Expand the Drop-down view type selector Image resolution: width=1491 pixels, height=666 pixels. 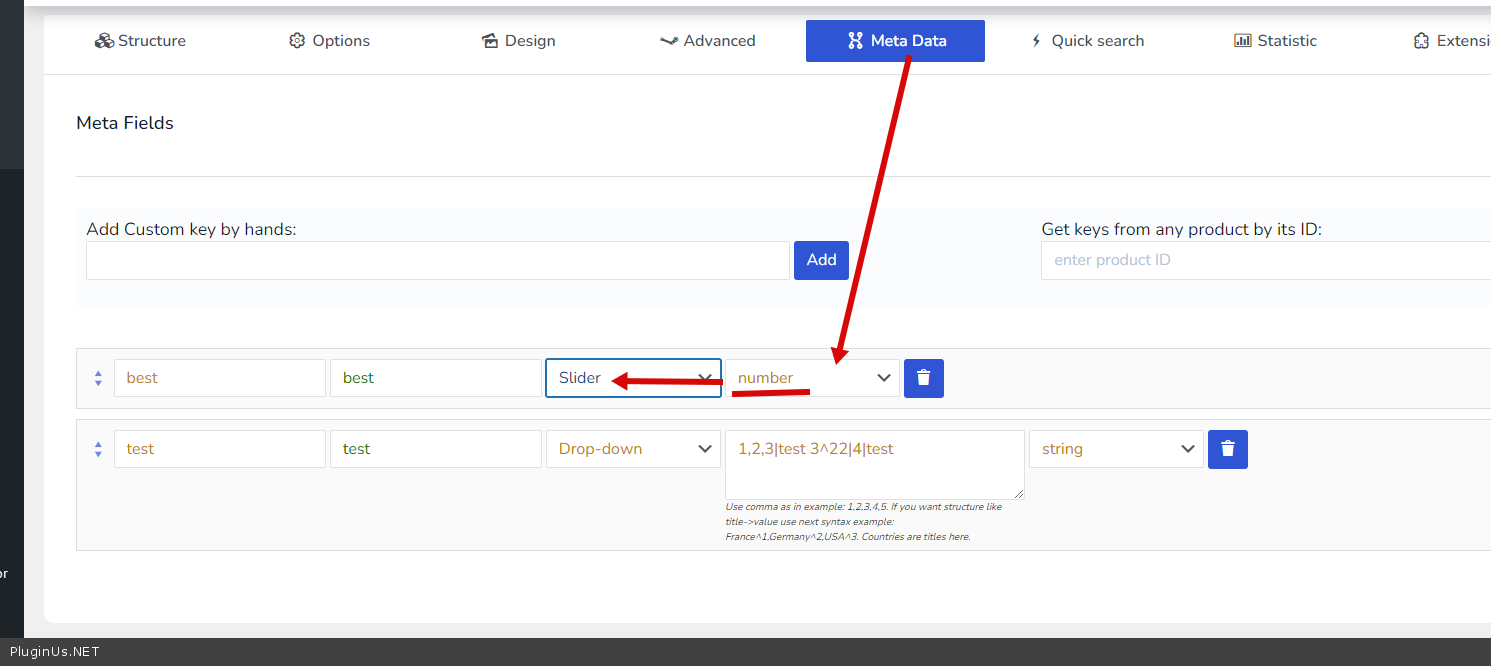point(633,449)
